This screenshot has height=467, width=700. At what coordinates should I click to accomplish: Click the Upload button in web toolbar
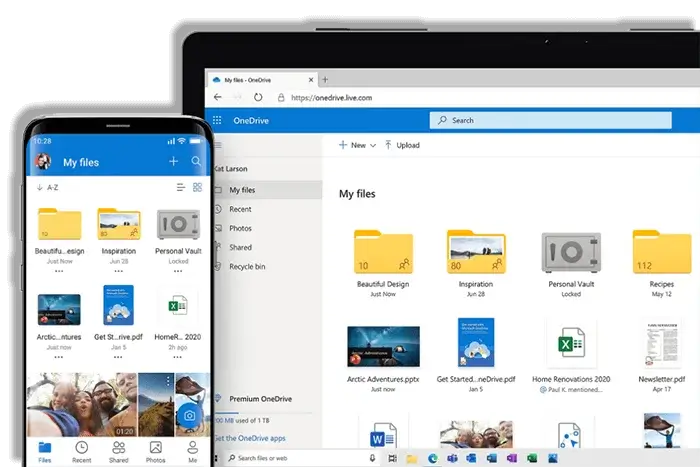coord(402,145)
